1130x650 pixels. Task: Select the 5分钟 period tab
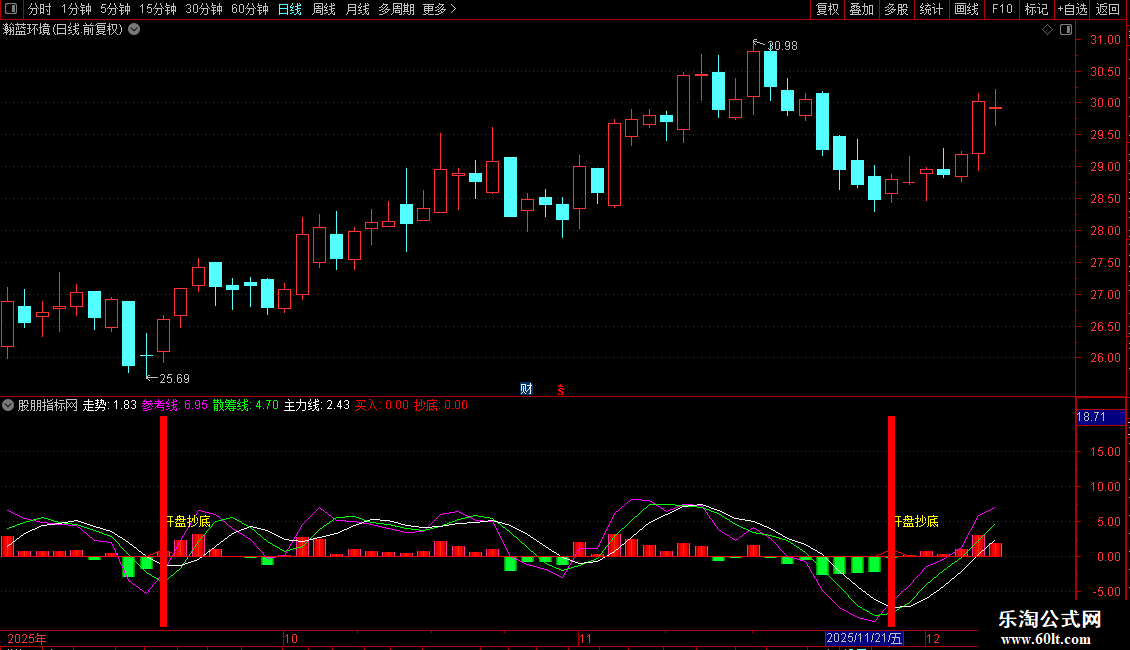tap(115, 9)
